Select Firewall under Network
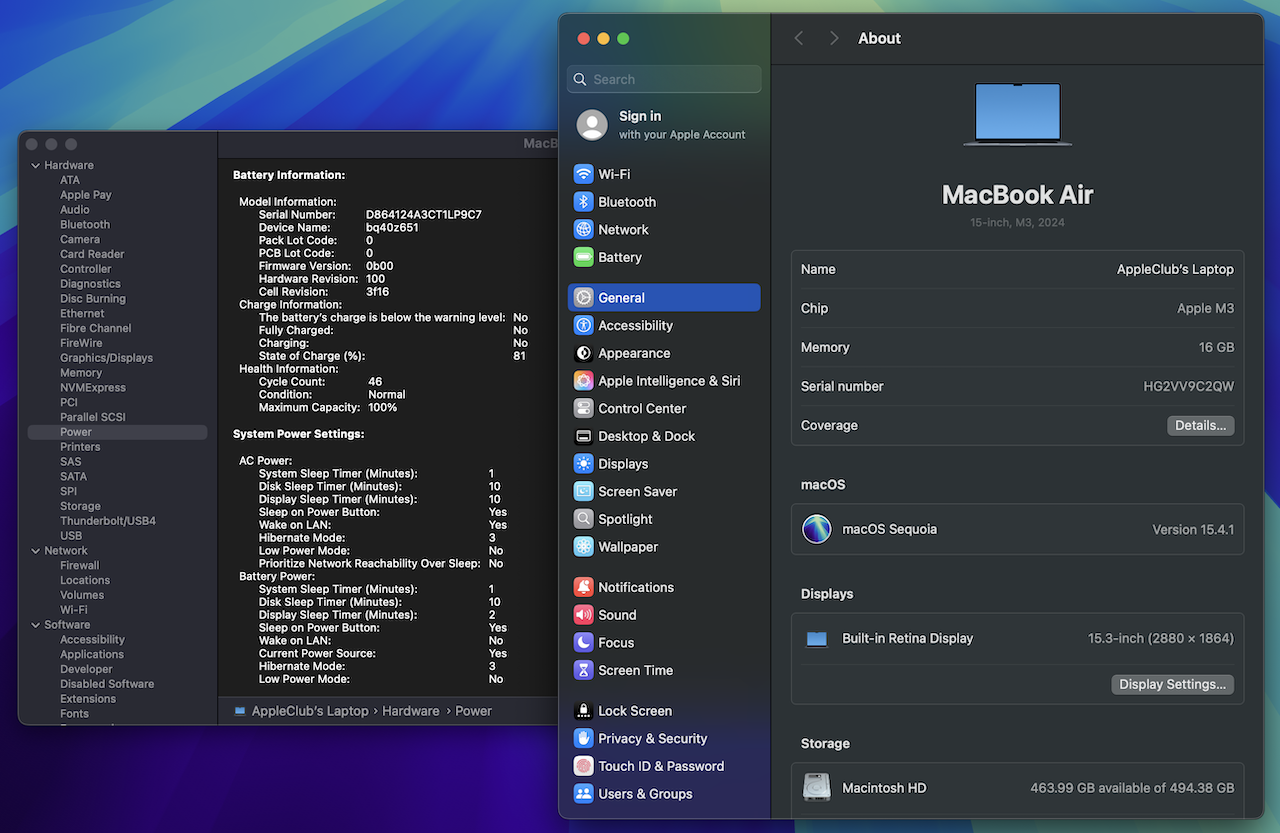1280x833 pixels. pos(80,565)
